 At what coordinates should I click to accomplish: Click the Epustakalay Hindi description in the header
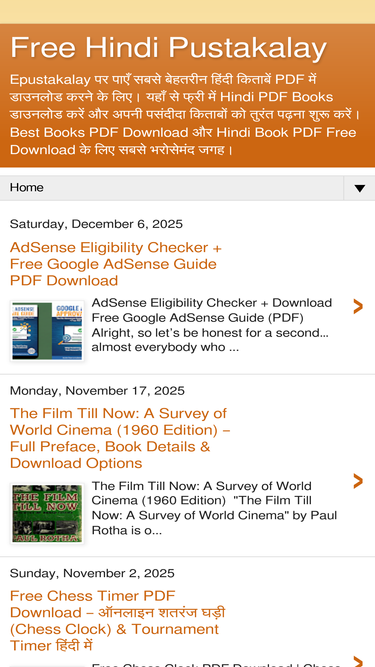pyautogui.click(x=185, y=115)
